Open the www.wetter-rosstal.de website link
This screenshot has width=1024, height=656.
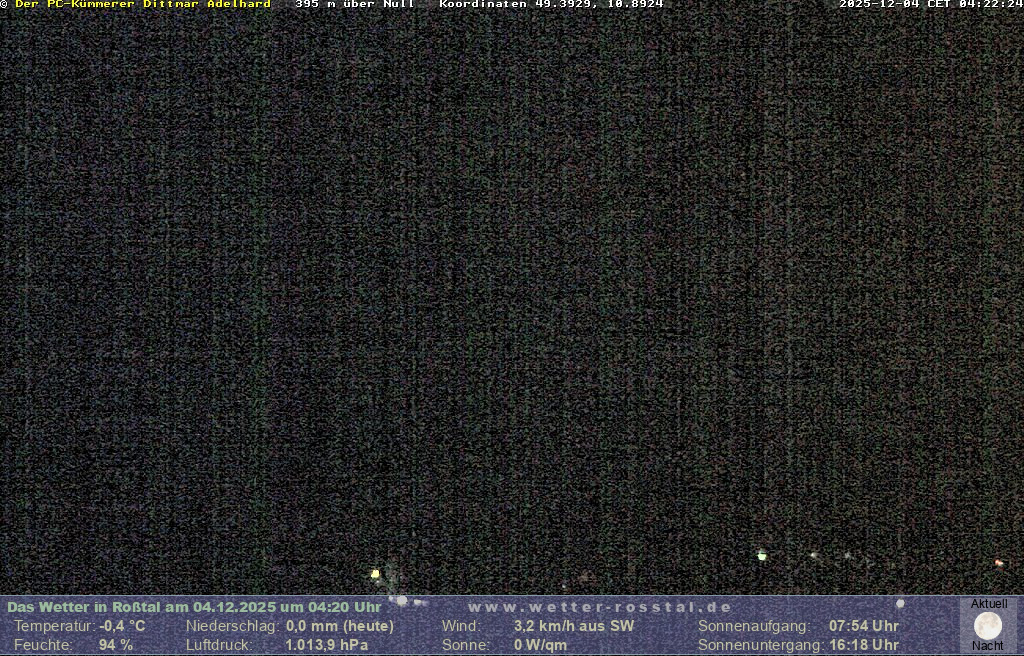coord(600,607)
